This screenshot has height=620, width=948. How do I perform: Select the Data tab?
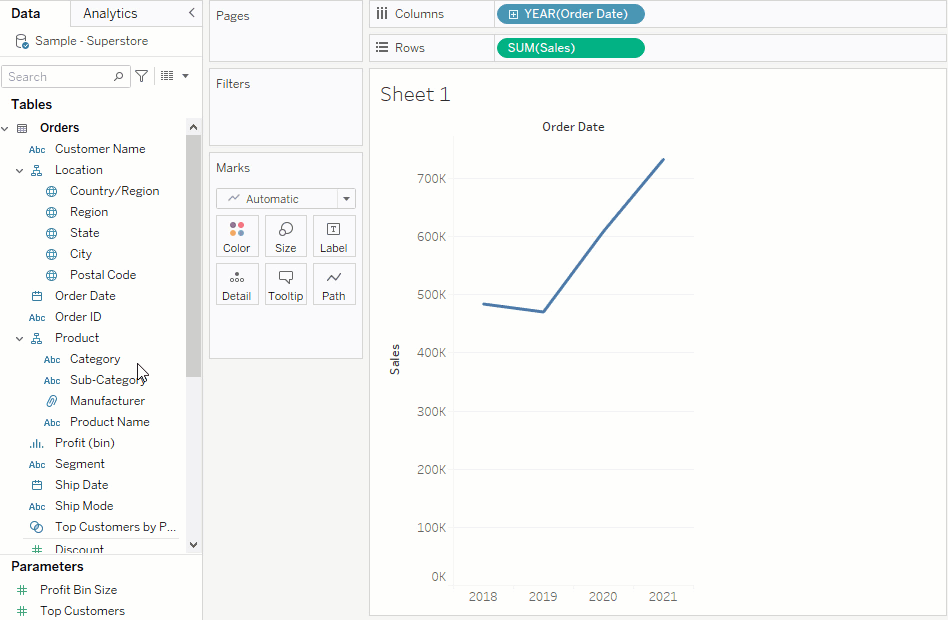(x=26, y=13)
